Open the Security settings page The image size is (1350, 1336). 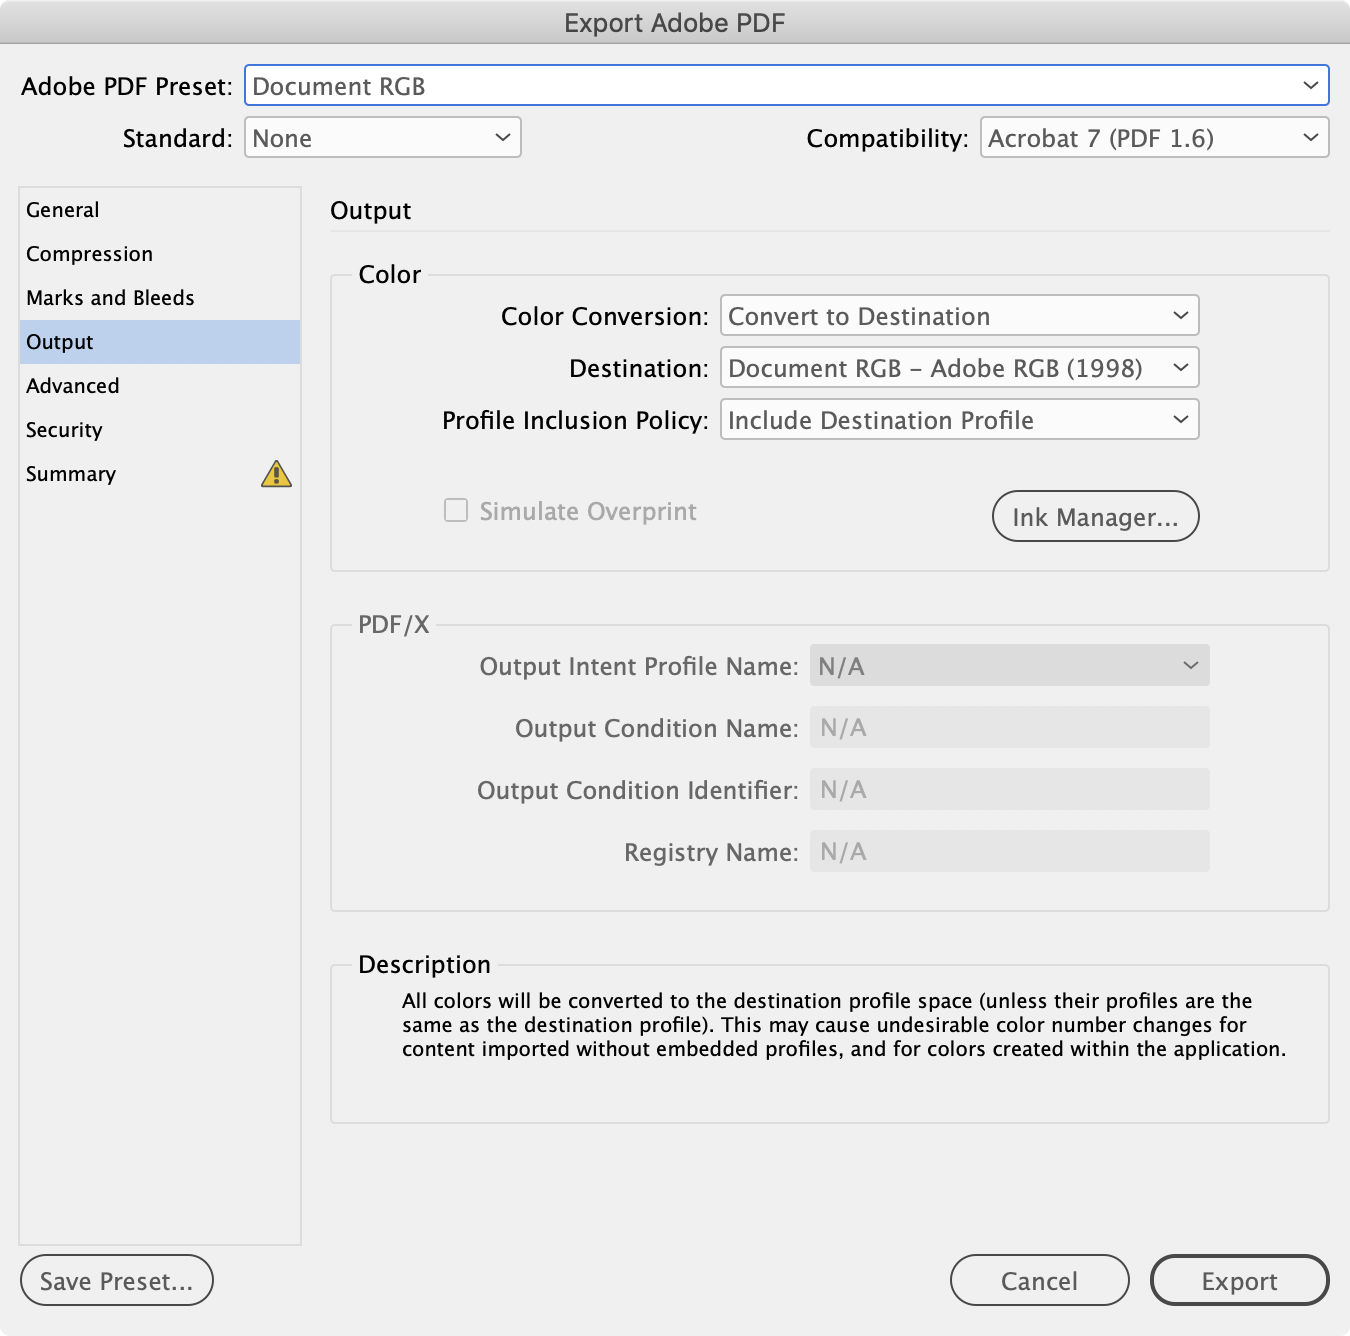pyautogui.click(x=64, y=429)
